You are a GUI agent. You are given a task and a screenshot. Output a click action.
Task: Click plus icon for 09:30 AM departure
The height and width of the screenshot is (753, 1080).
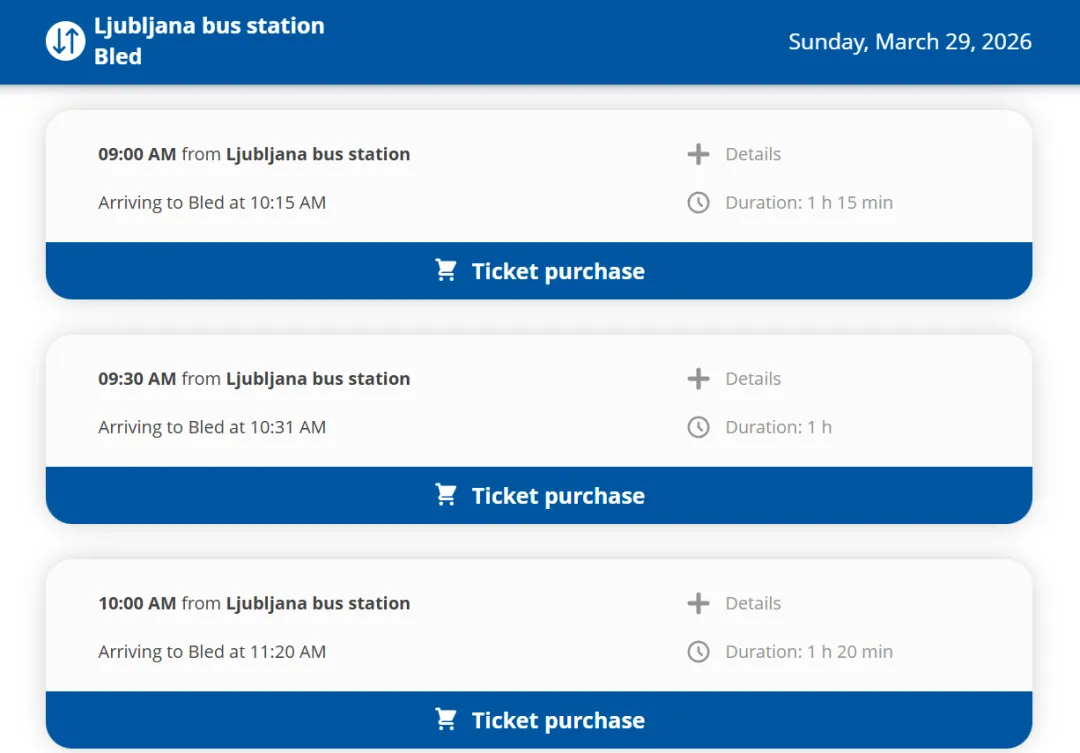point(698,379)
